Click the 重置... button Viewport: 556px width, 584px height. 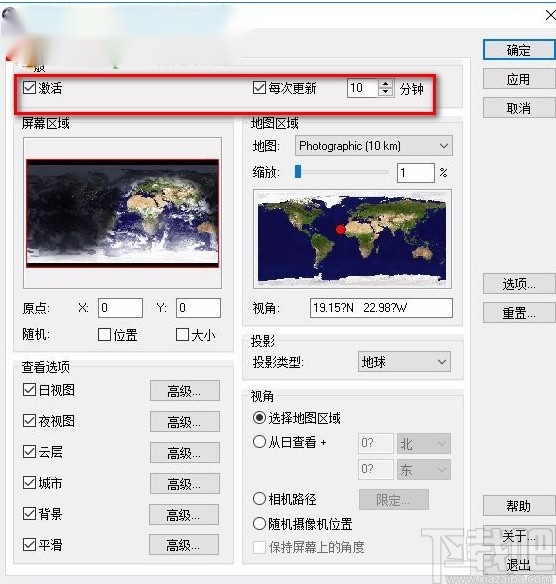point(518,313)
